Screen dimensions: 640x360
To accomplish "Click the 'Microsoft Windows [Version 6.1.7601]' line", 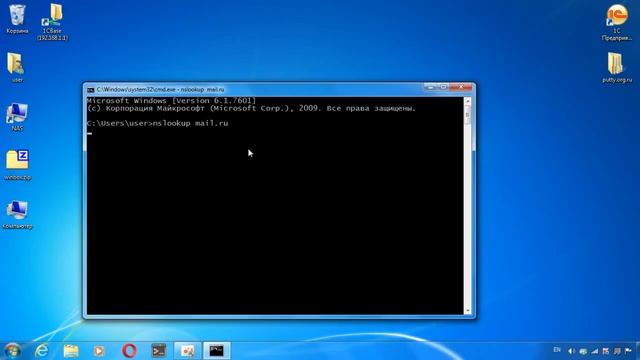I will 171,100.
